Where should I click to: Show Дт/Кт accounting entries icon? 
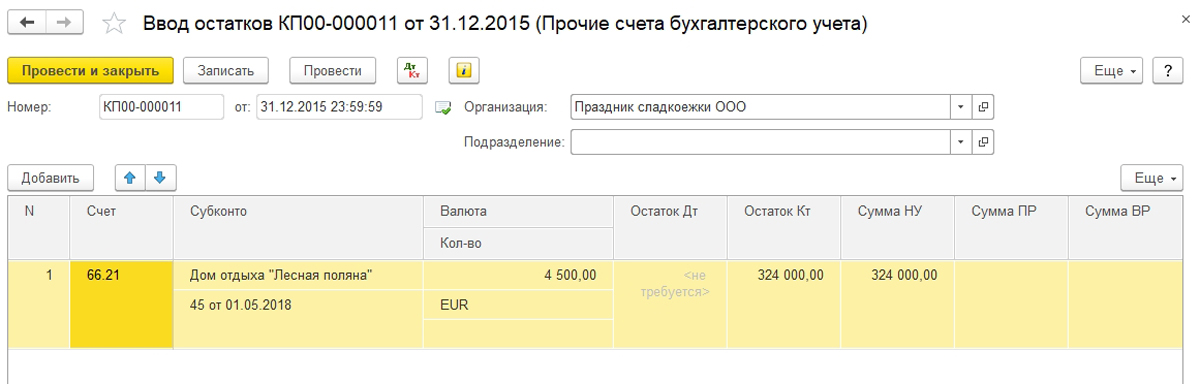pos(412,70)
